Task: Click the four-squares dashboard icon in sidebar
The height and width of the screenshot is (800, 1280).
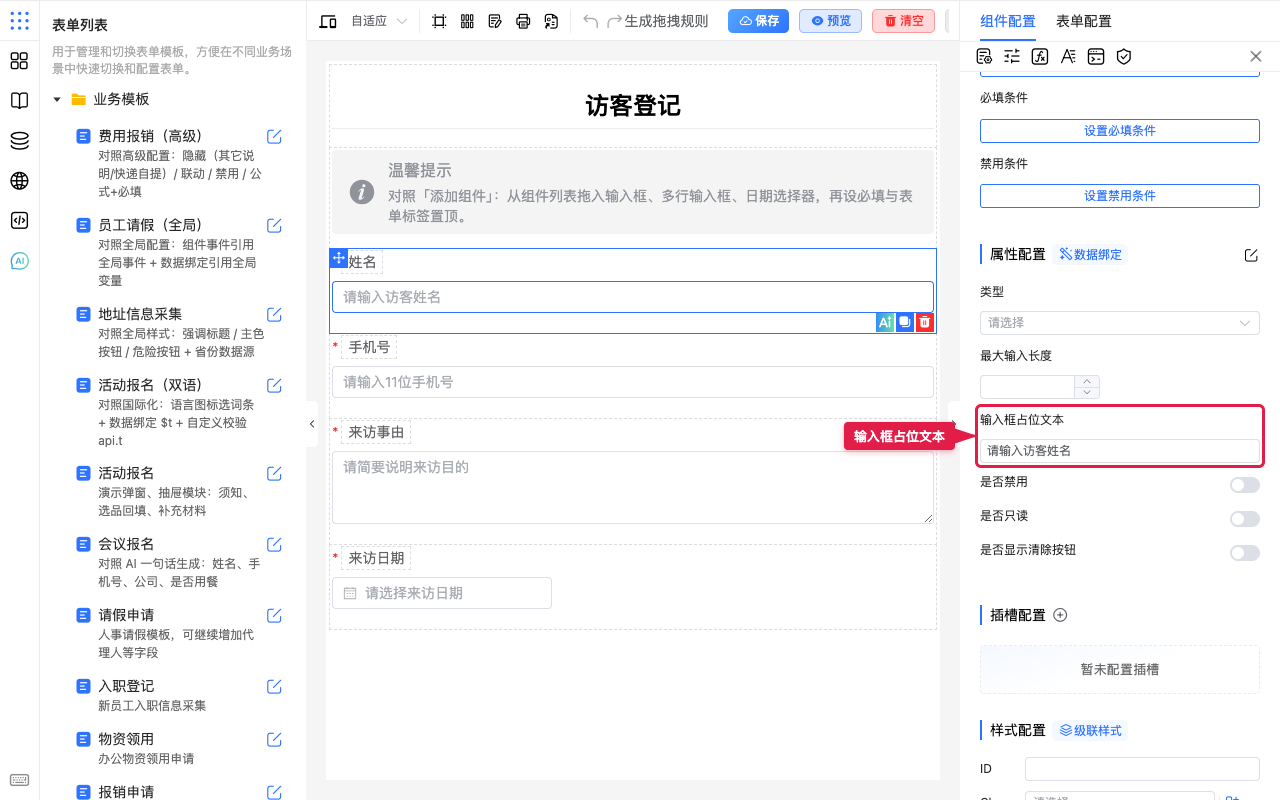Action: click(19, 61)
